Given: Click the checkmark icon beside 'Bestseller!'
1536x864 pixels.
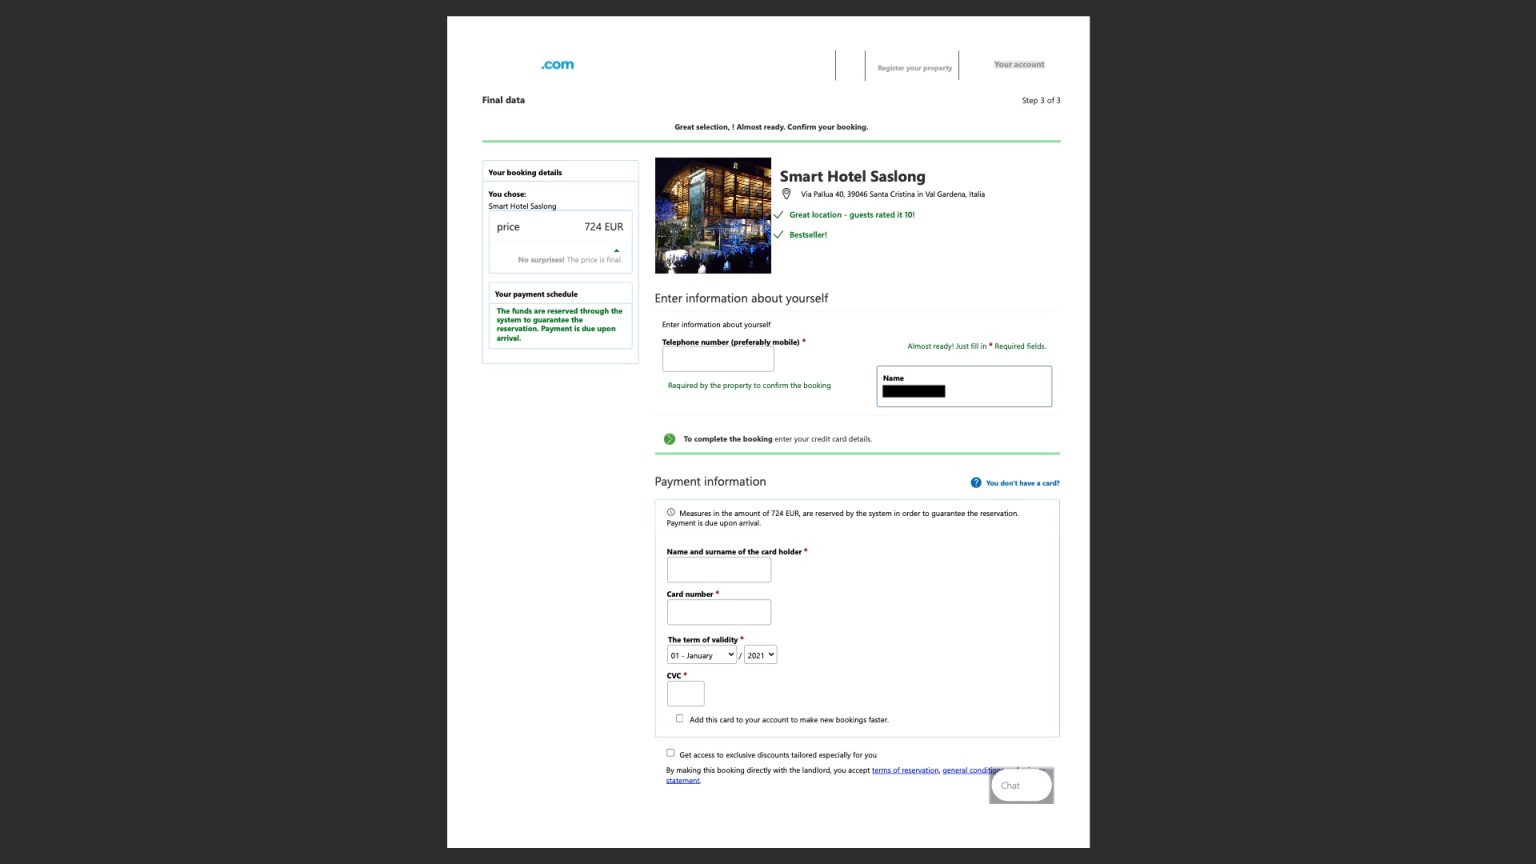Looking at the screenshot, I should (x=779, y=235).
